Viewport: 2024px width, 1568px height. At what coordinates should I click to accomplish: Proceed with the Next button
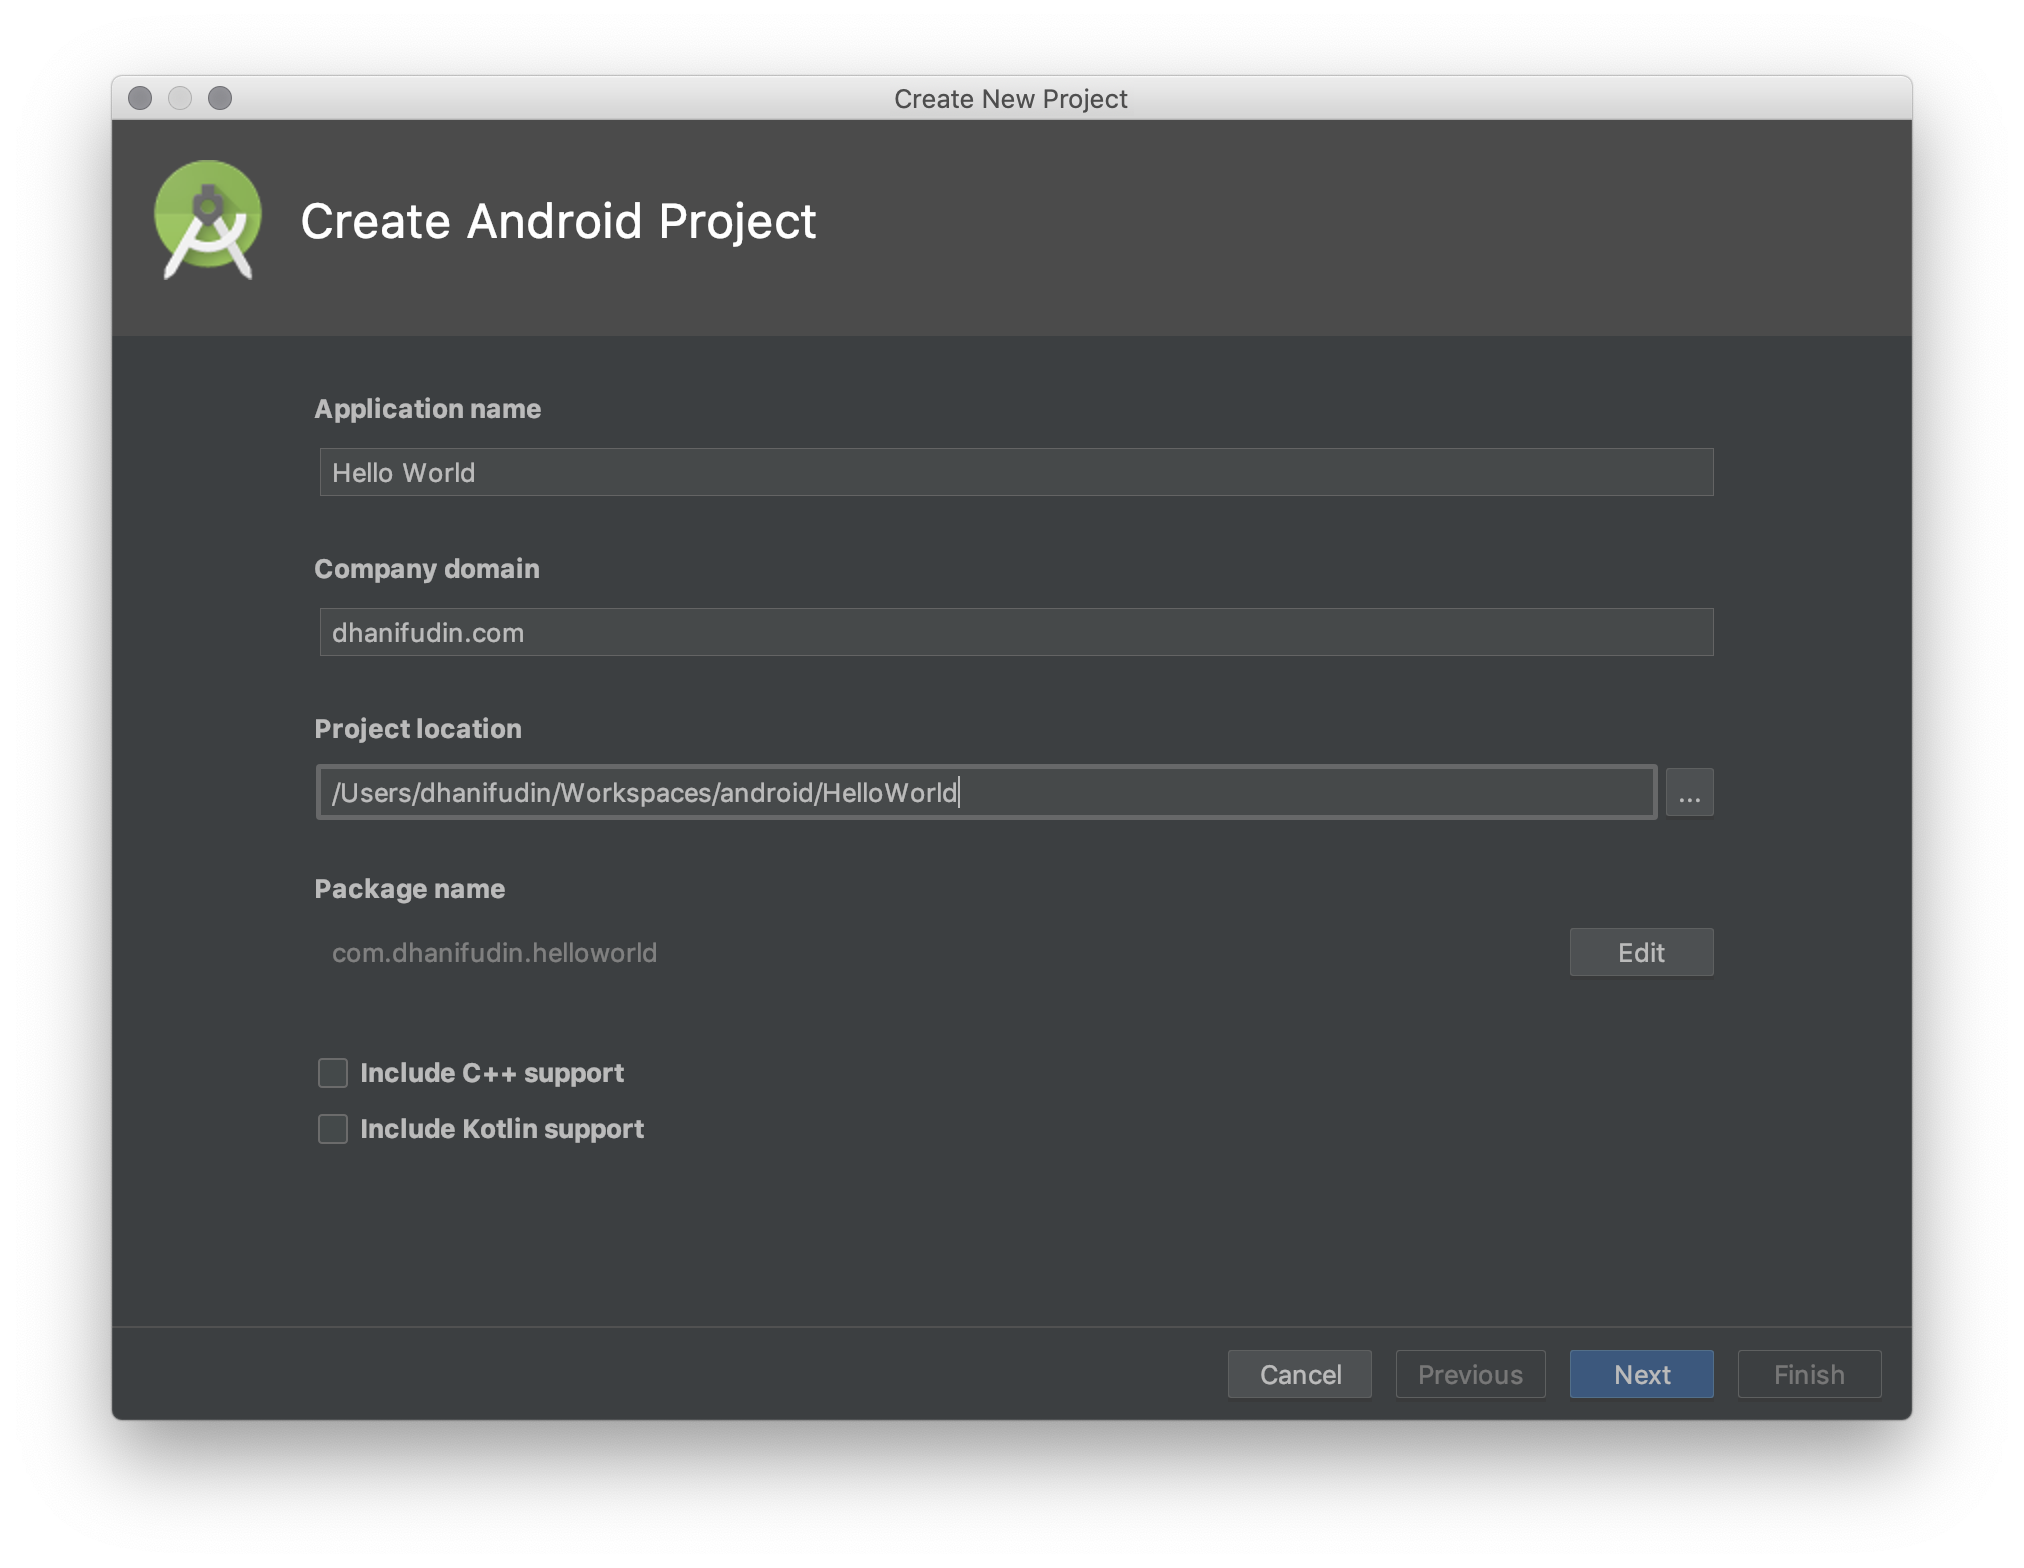1641,1375
